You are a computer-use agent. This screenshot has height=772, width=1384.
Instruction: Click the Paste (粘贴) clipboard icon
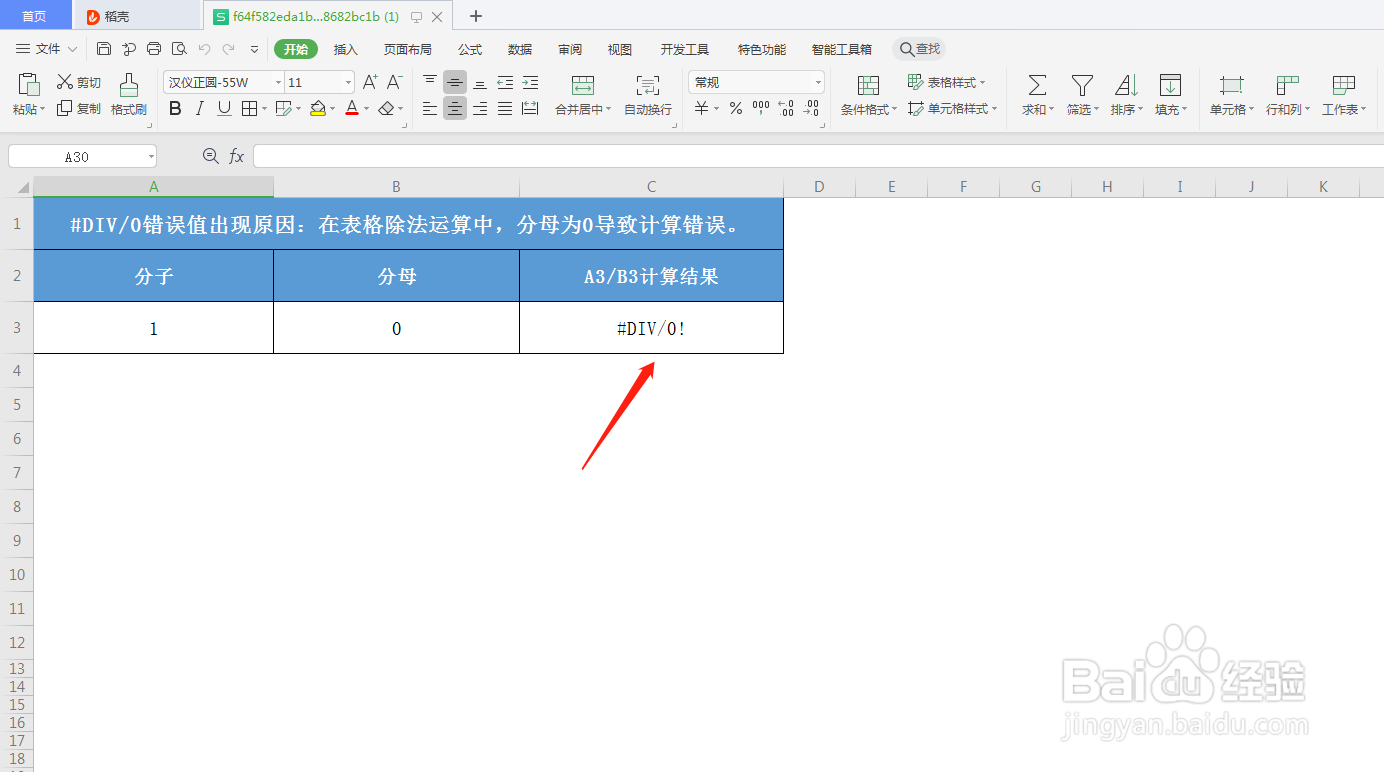tap(29, 84)
